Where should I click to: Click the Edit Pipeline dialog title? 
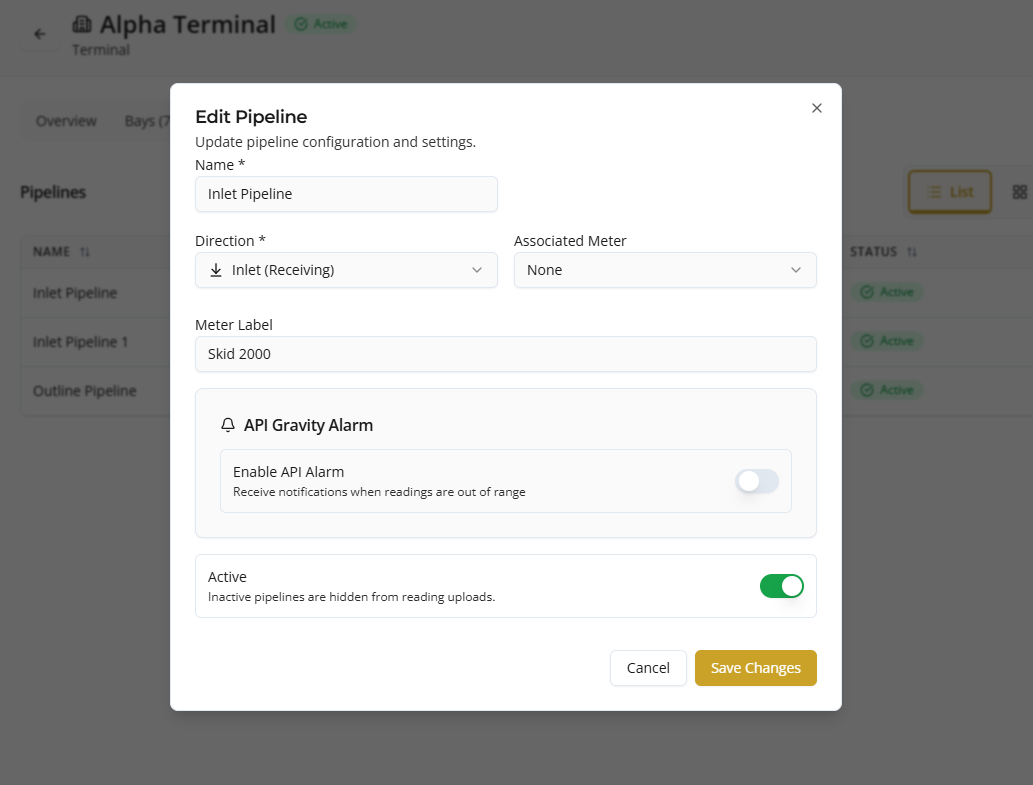click(251, 117)
